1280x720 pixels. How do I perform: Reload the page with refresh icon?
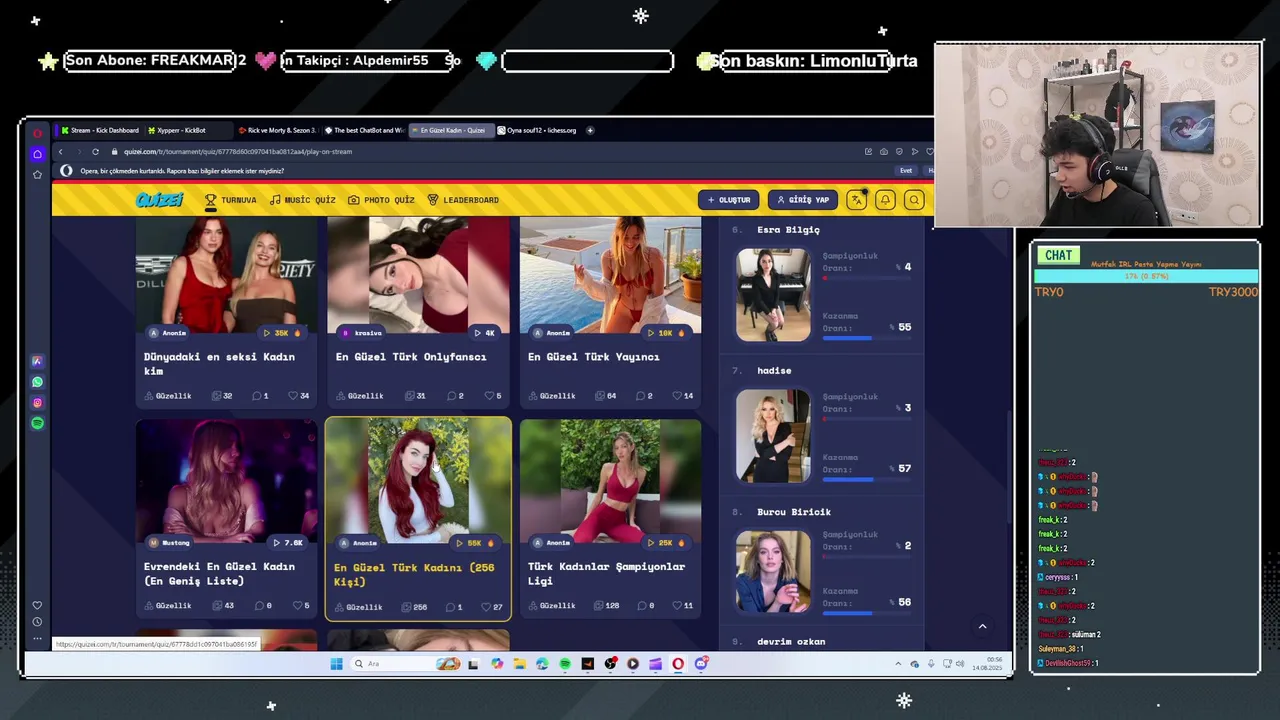coord(95,152)
